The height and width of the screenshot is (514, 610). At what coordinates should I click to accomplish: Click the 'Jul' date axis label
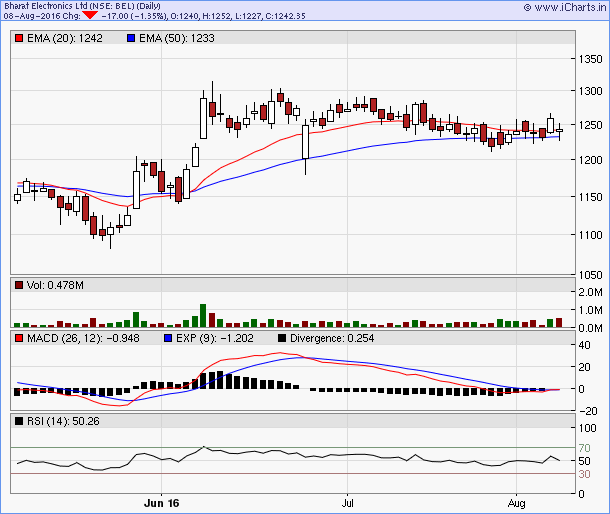pyautogui.click(x=347, y=503)
